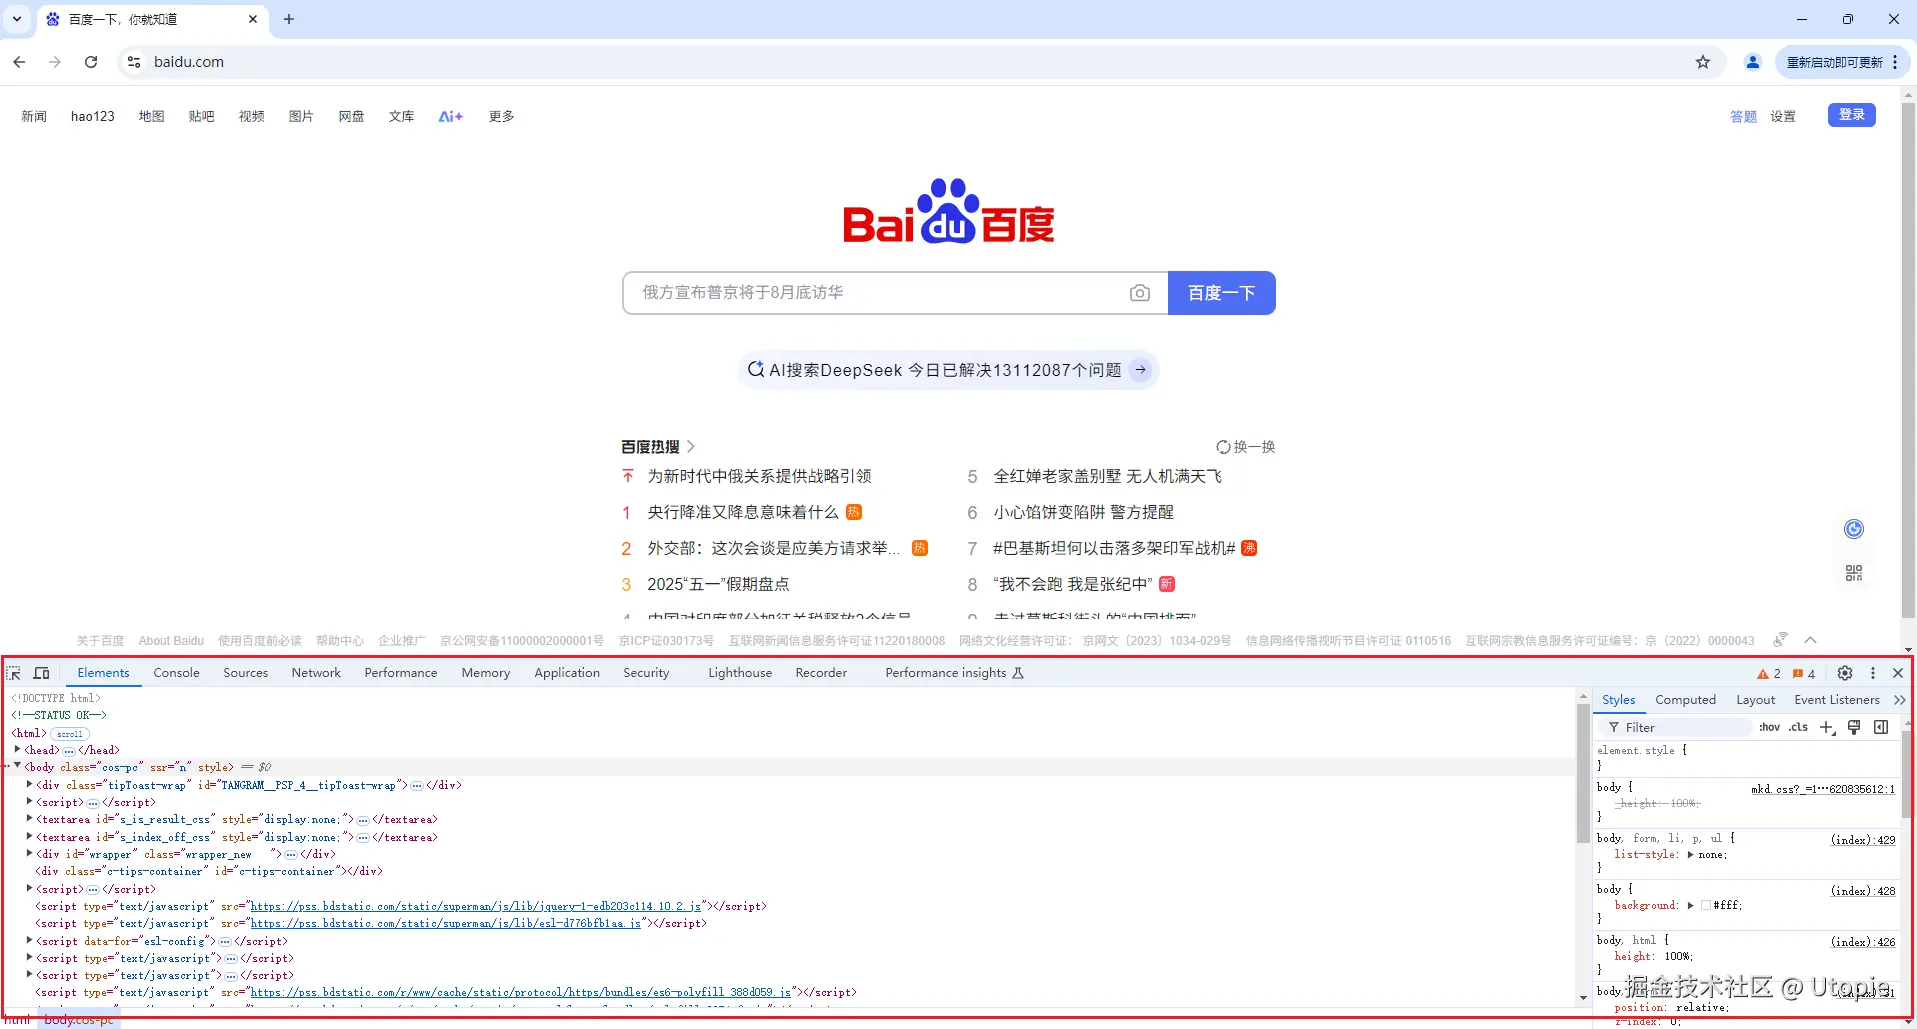Image resolution: width=1917 pixels, height=1029 pixels.
Task: Open the DevTools customize three-dot menu
Action: [x=1873, y=673]
